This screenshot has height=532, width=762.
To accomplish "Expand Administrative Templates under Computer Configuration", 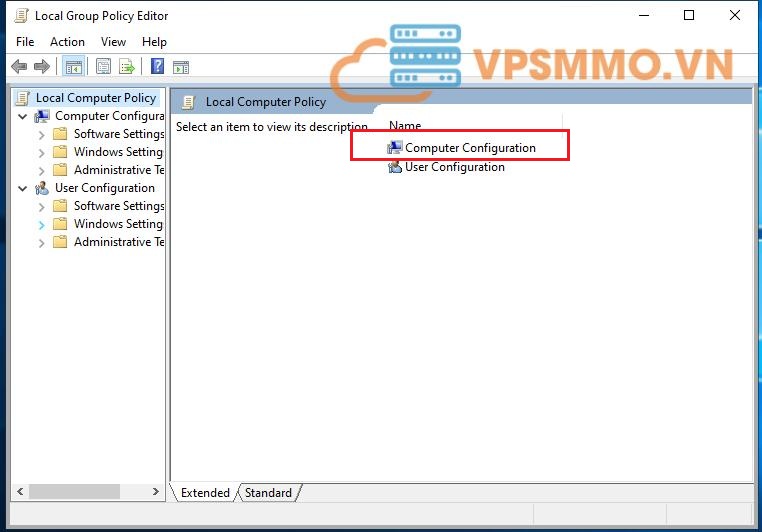I will click(x=41, y=170).
